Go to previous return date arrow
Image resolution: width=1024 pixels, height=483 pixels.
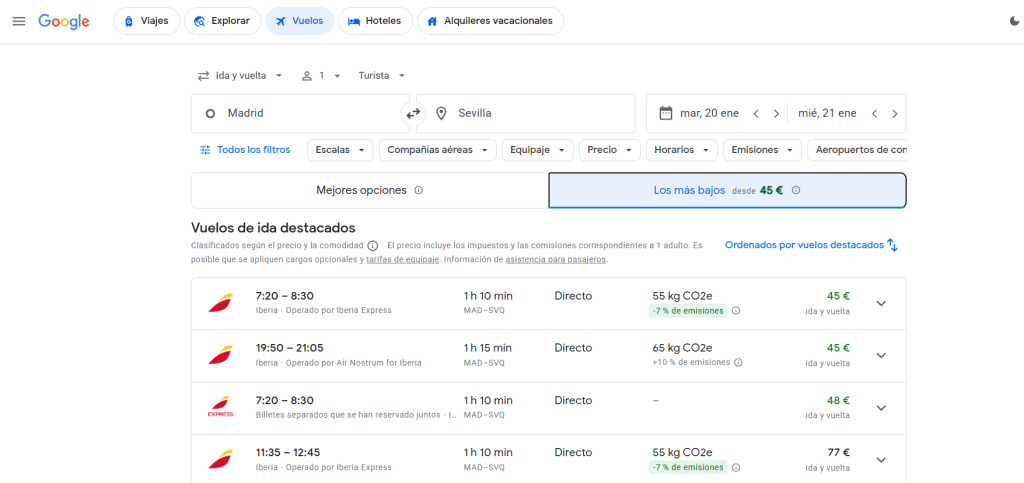(x=874, y=114)
